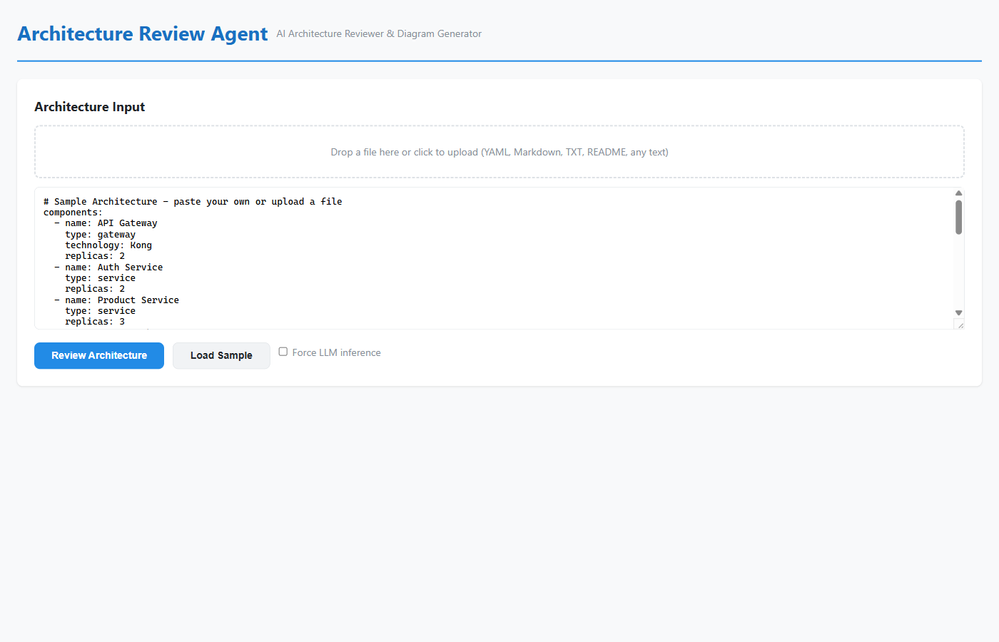Click the 'type: gateway' line
The width and height of the screenshot is (999, 642).
click(x=100, y=234)
